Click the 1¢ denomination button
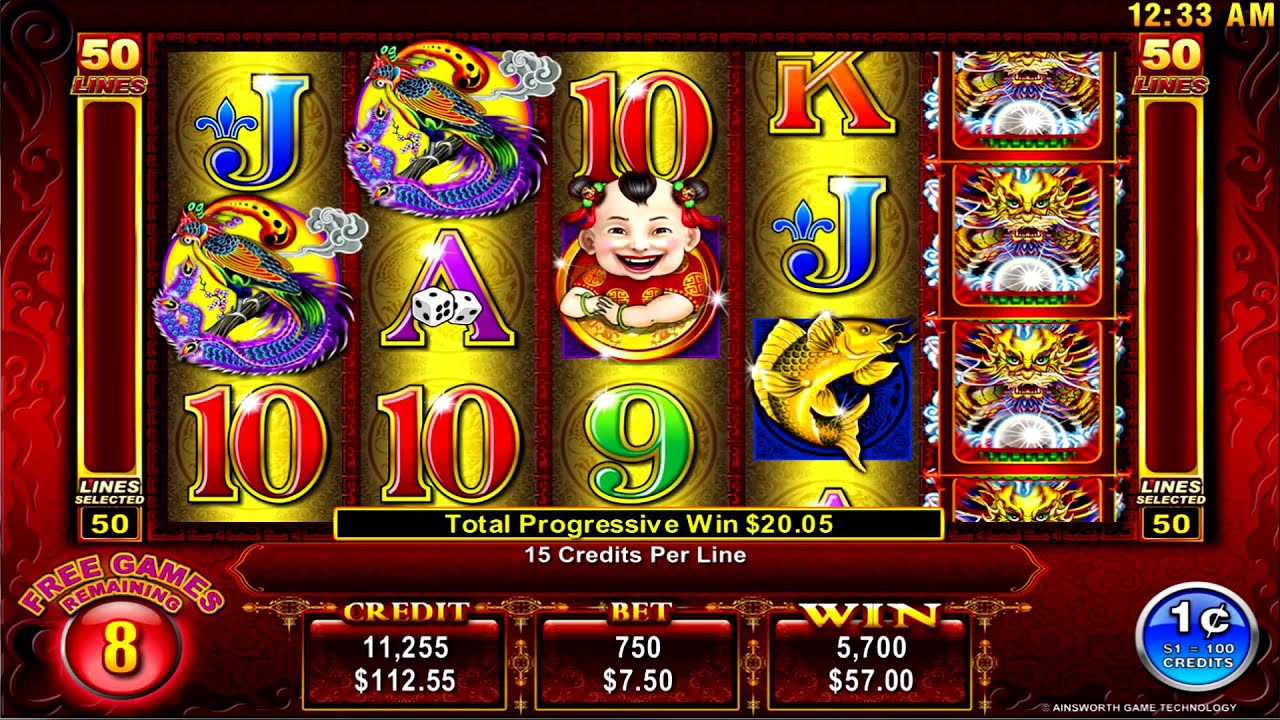This screenshot has height=720, width=1280. tap(1197, 637)
